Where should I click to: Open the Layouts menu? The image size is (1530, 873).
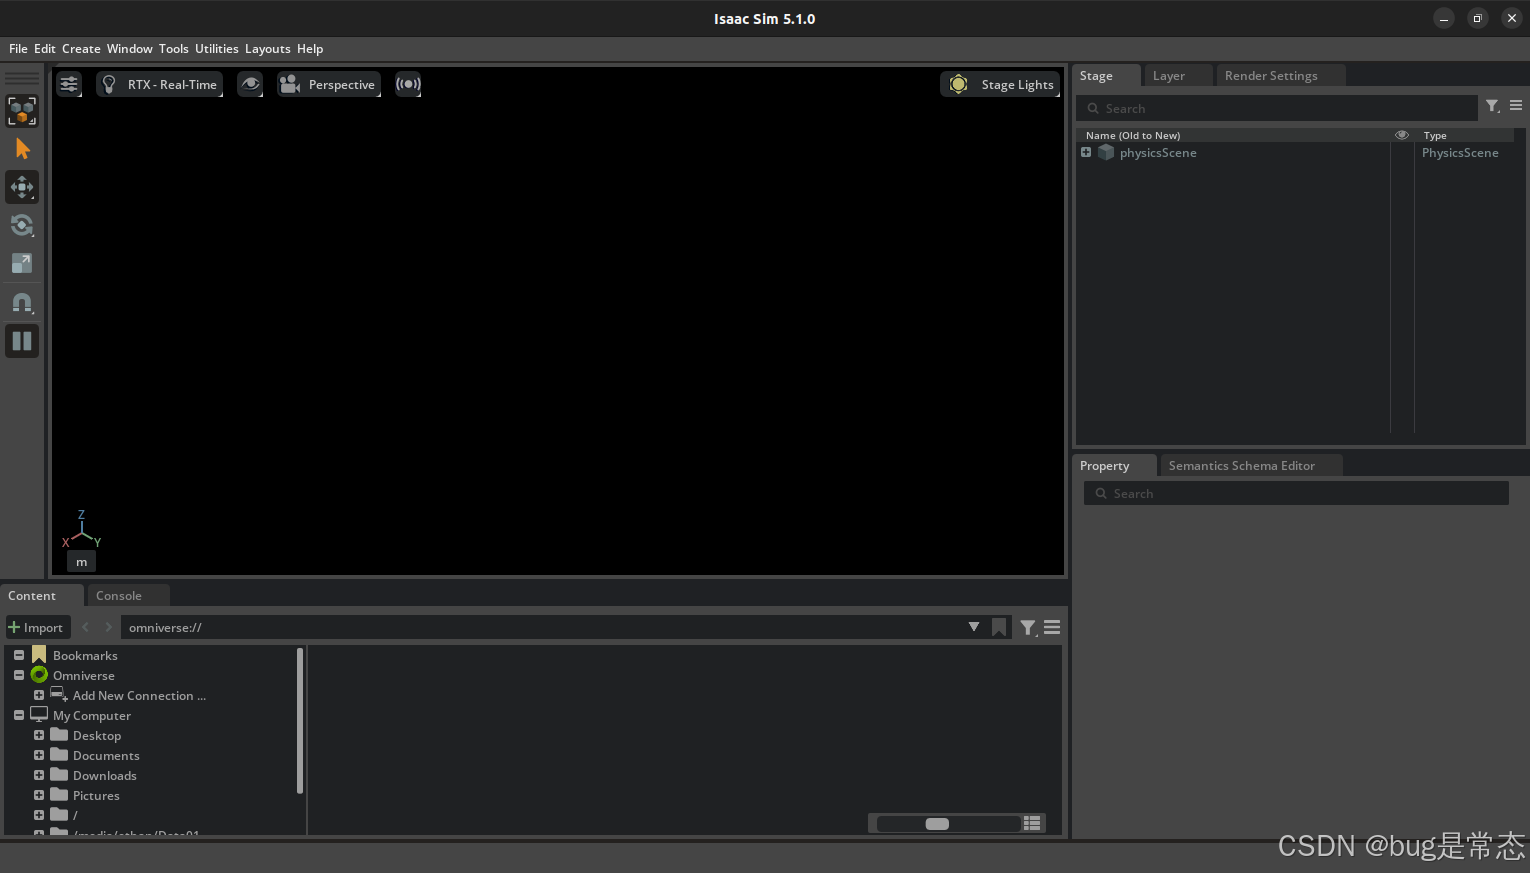coord(268,49)
